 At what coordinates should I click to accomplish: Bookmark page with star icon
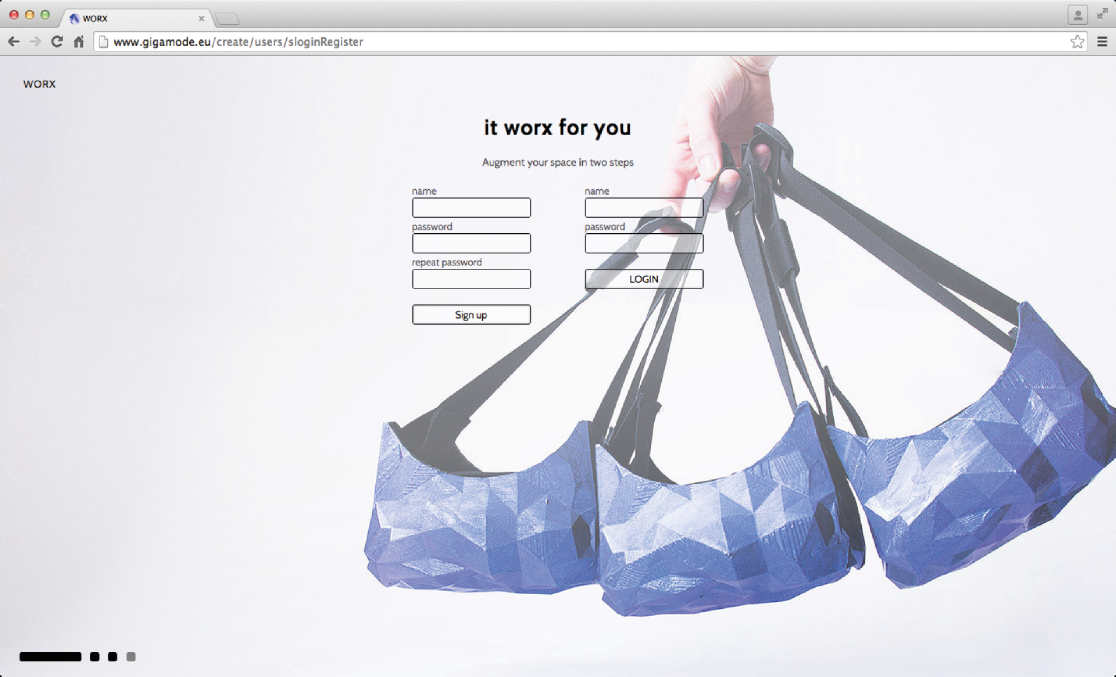1077,42
